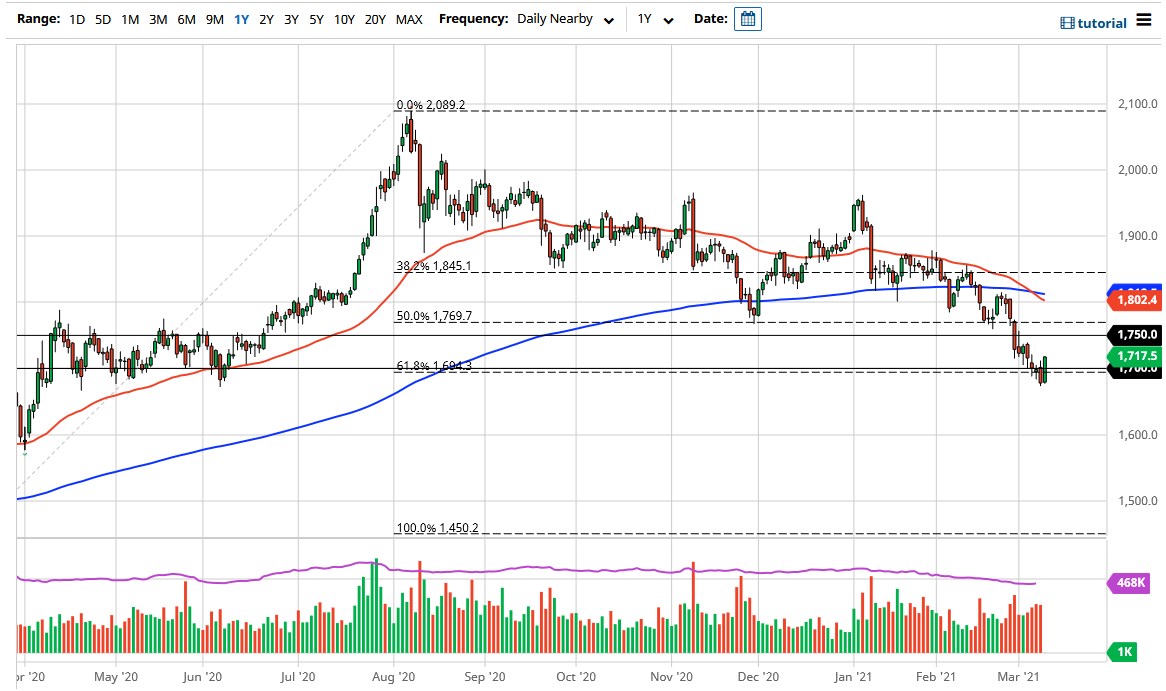Image resolution: width=1166 pixels, height=691 pixels.
Task: Click the 1K green volume label
Action: pyautogui.click(x=1124, y=652)
